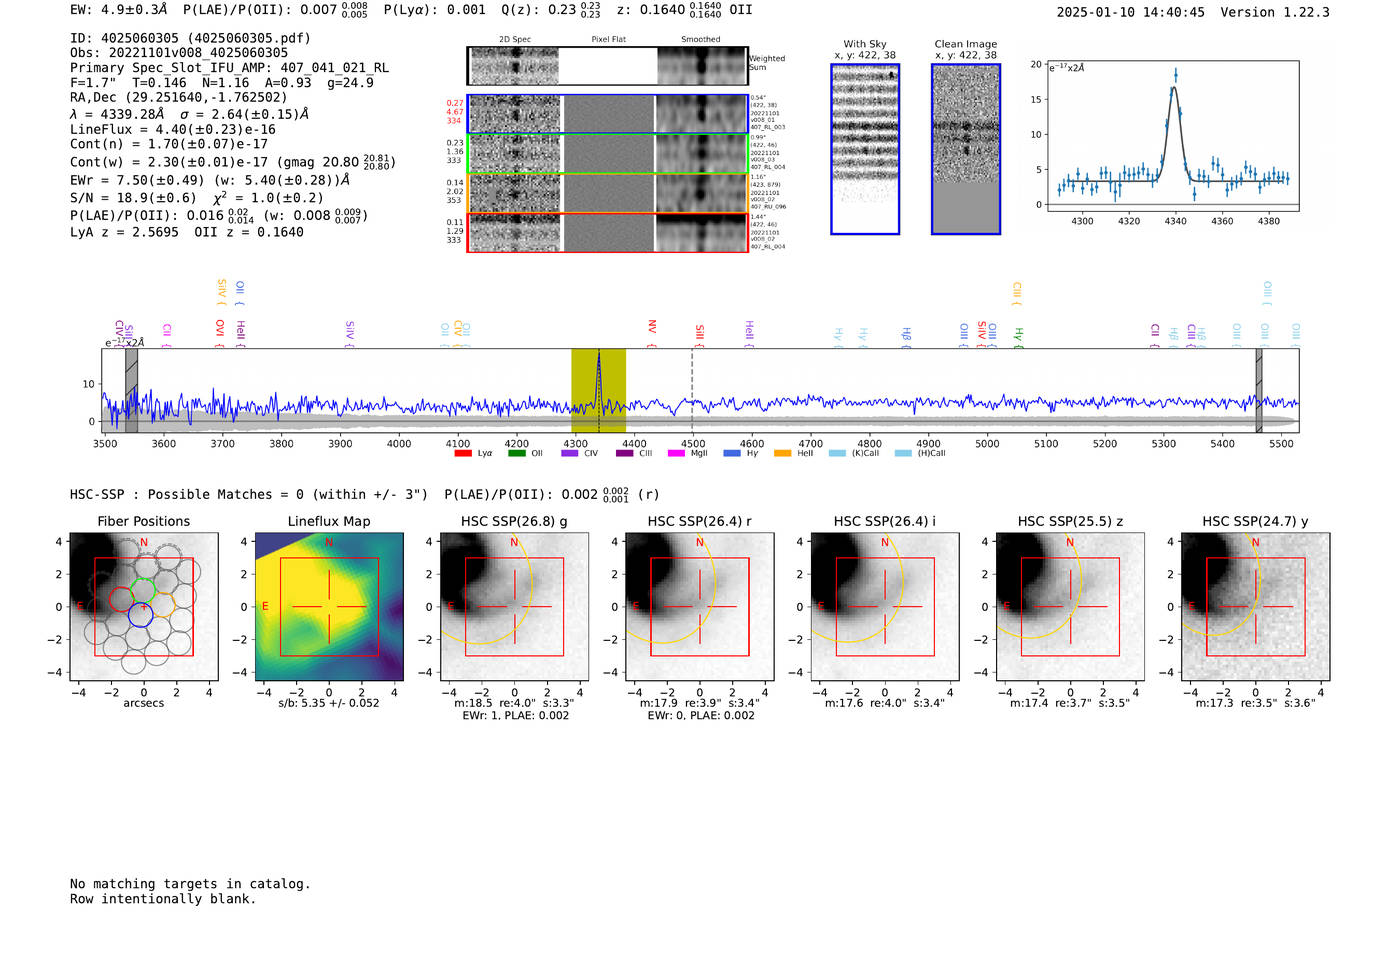Select the blue-bordered fiber spectrum row
Viewport: 1400px width, 953px height.
(607, 114)
